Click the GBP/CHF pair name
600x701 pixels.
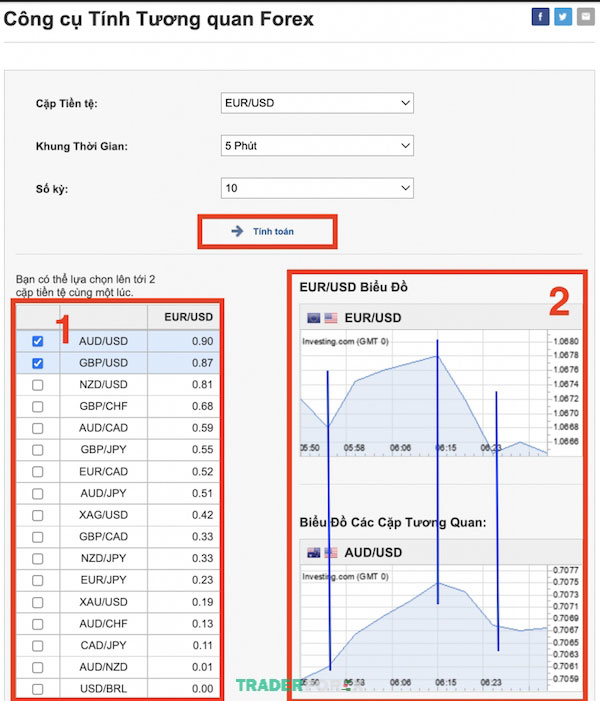pyautogui.click(x=103, y=406)
